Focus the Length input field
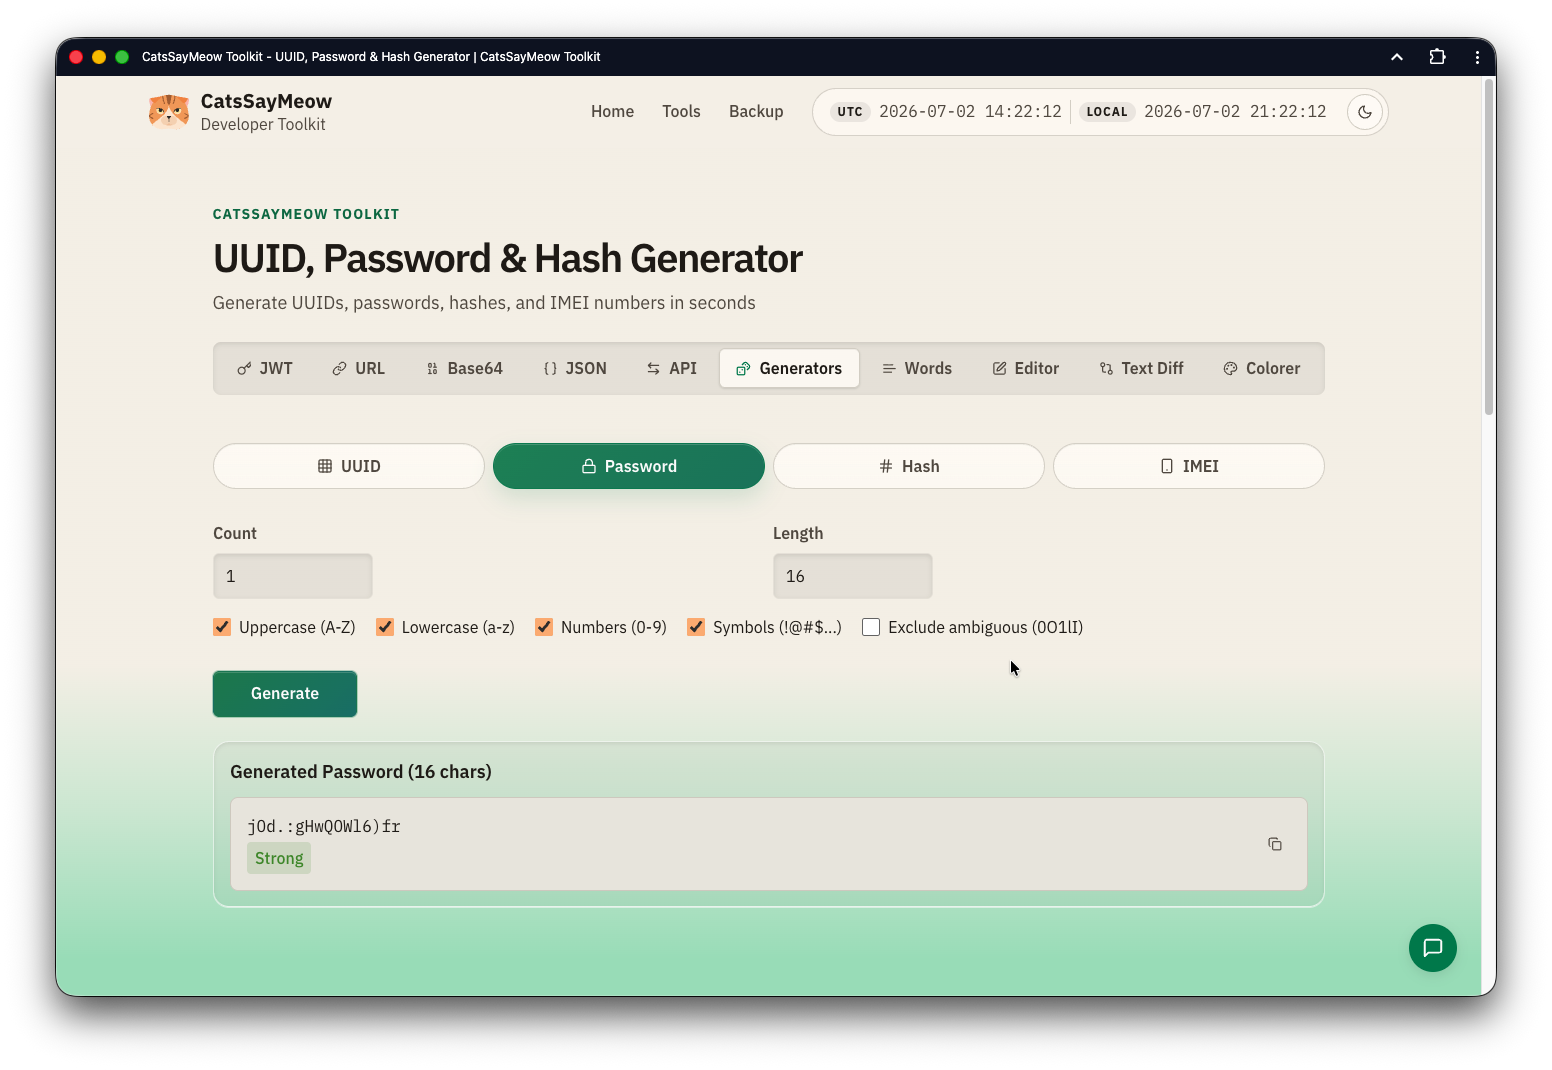Viewport: 1552px width, 1070px height. click(853, 576)
